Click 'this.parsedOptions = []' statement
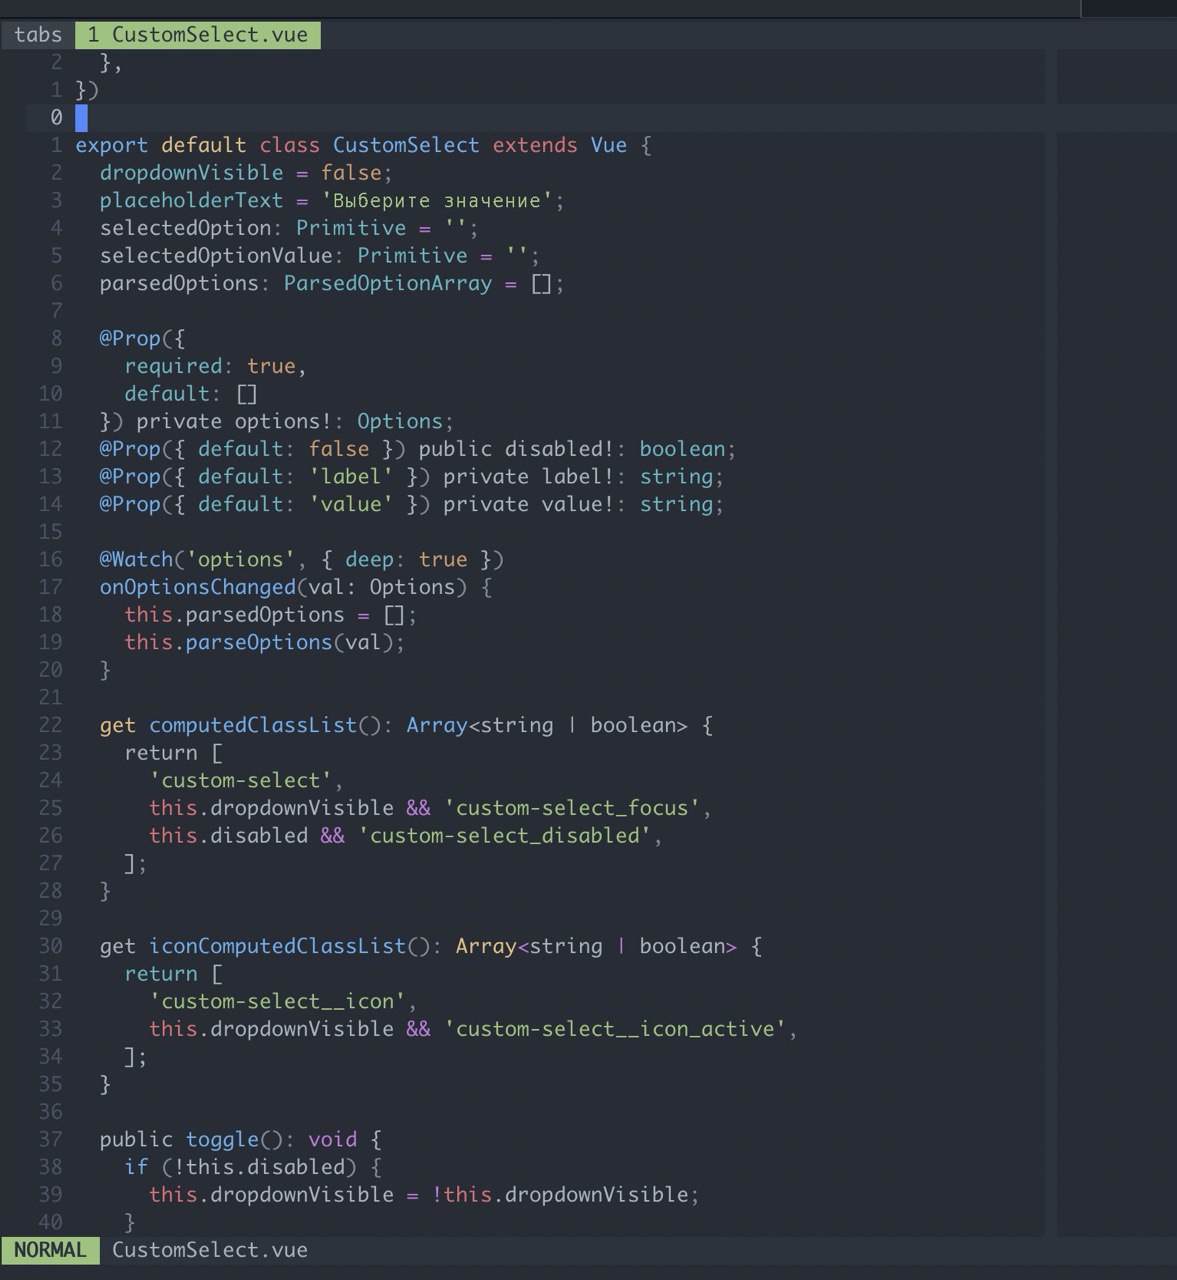 point(265,615)
